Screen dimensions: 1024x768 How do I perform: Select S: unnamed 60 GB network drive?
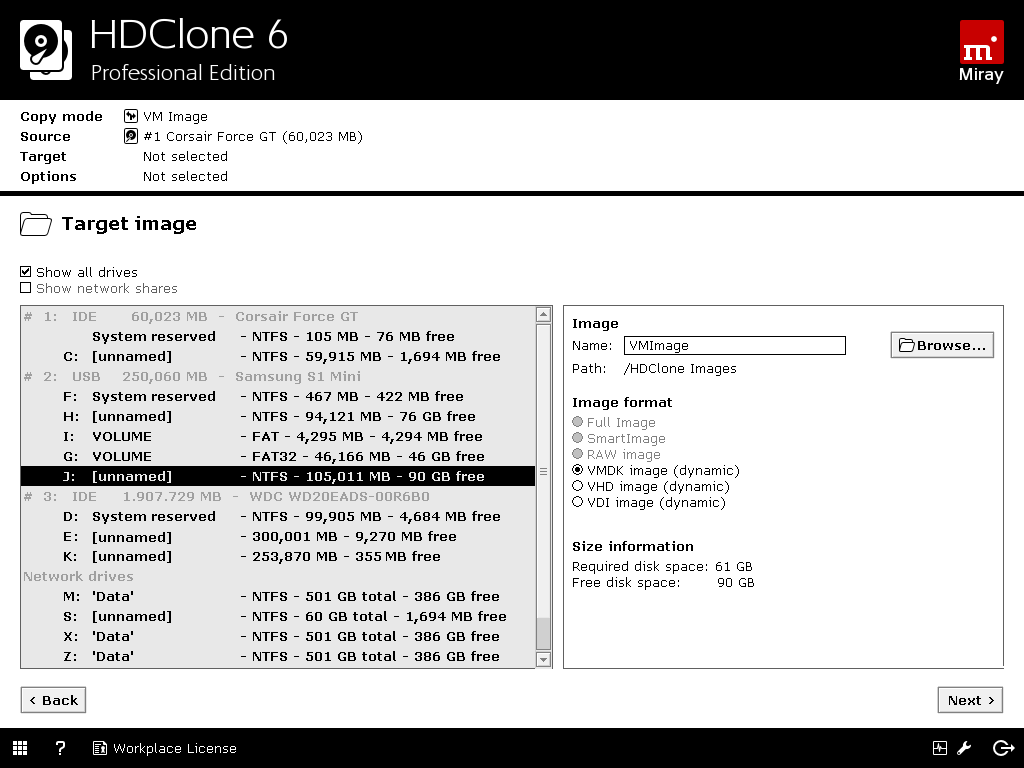[278, 616]
